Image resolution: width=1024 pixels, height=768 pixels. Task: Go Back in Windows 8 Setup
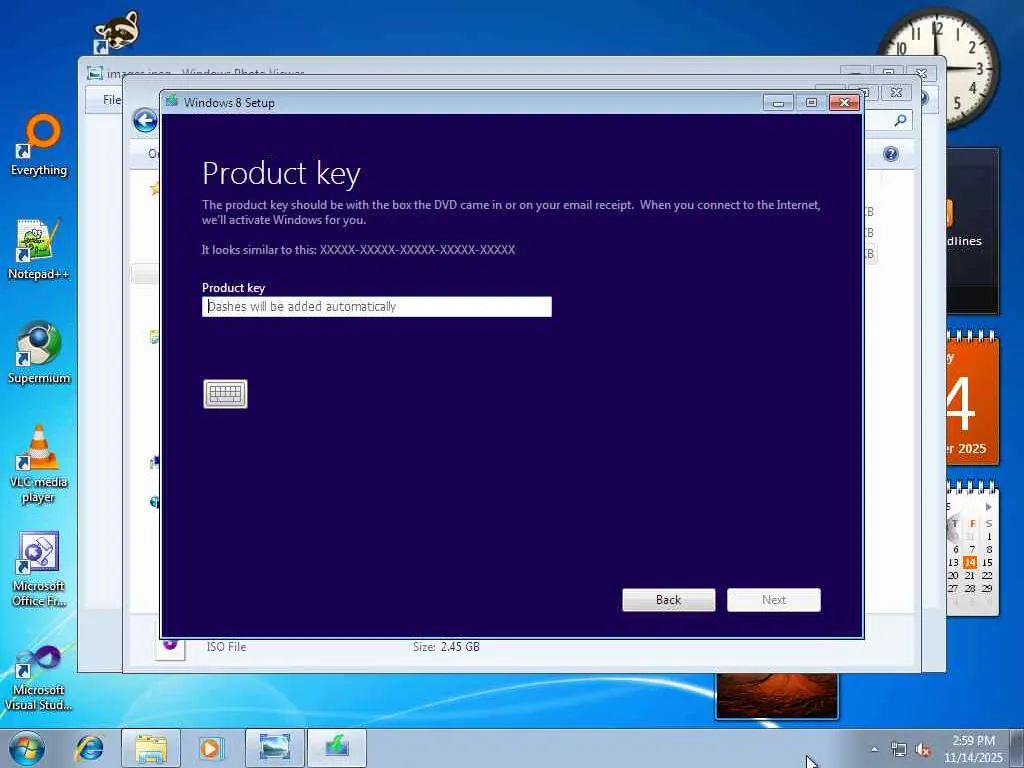pos(668,600)
